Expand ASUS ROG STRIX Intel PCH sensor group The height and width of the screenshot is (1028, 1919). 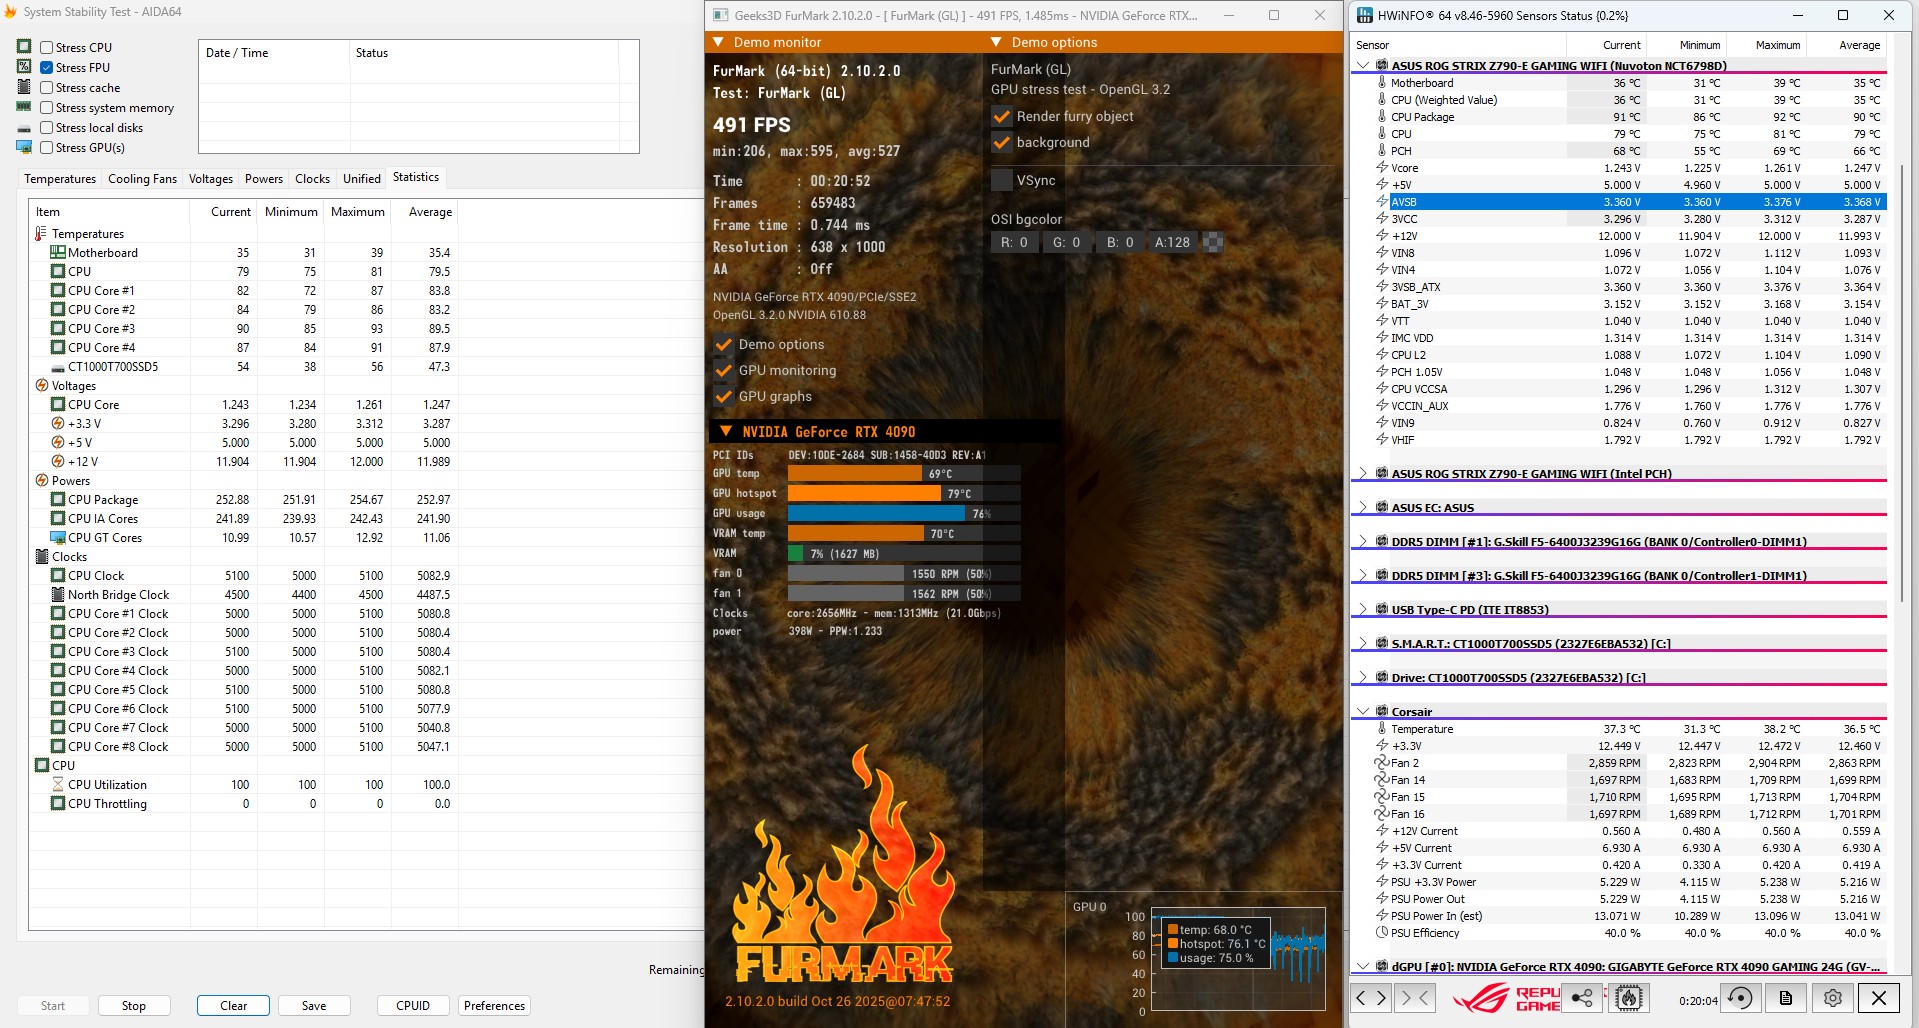tap(1363, 473)
